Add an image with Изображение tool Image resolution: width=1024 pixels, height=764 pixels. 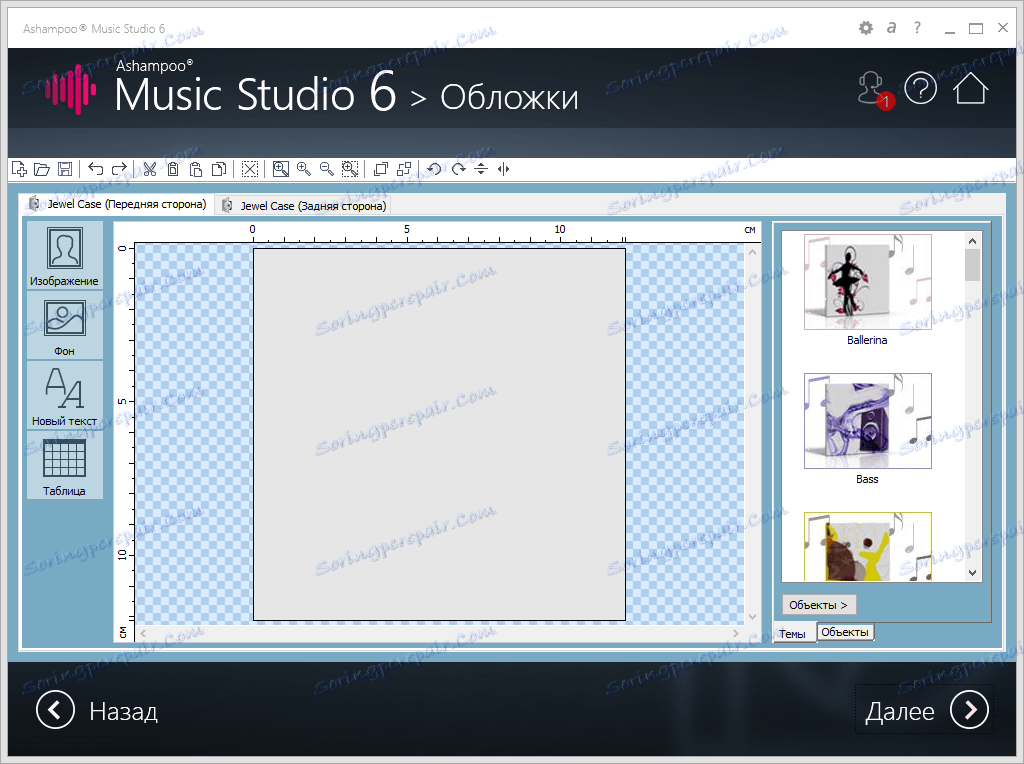65,255
